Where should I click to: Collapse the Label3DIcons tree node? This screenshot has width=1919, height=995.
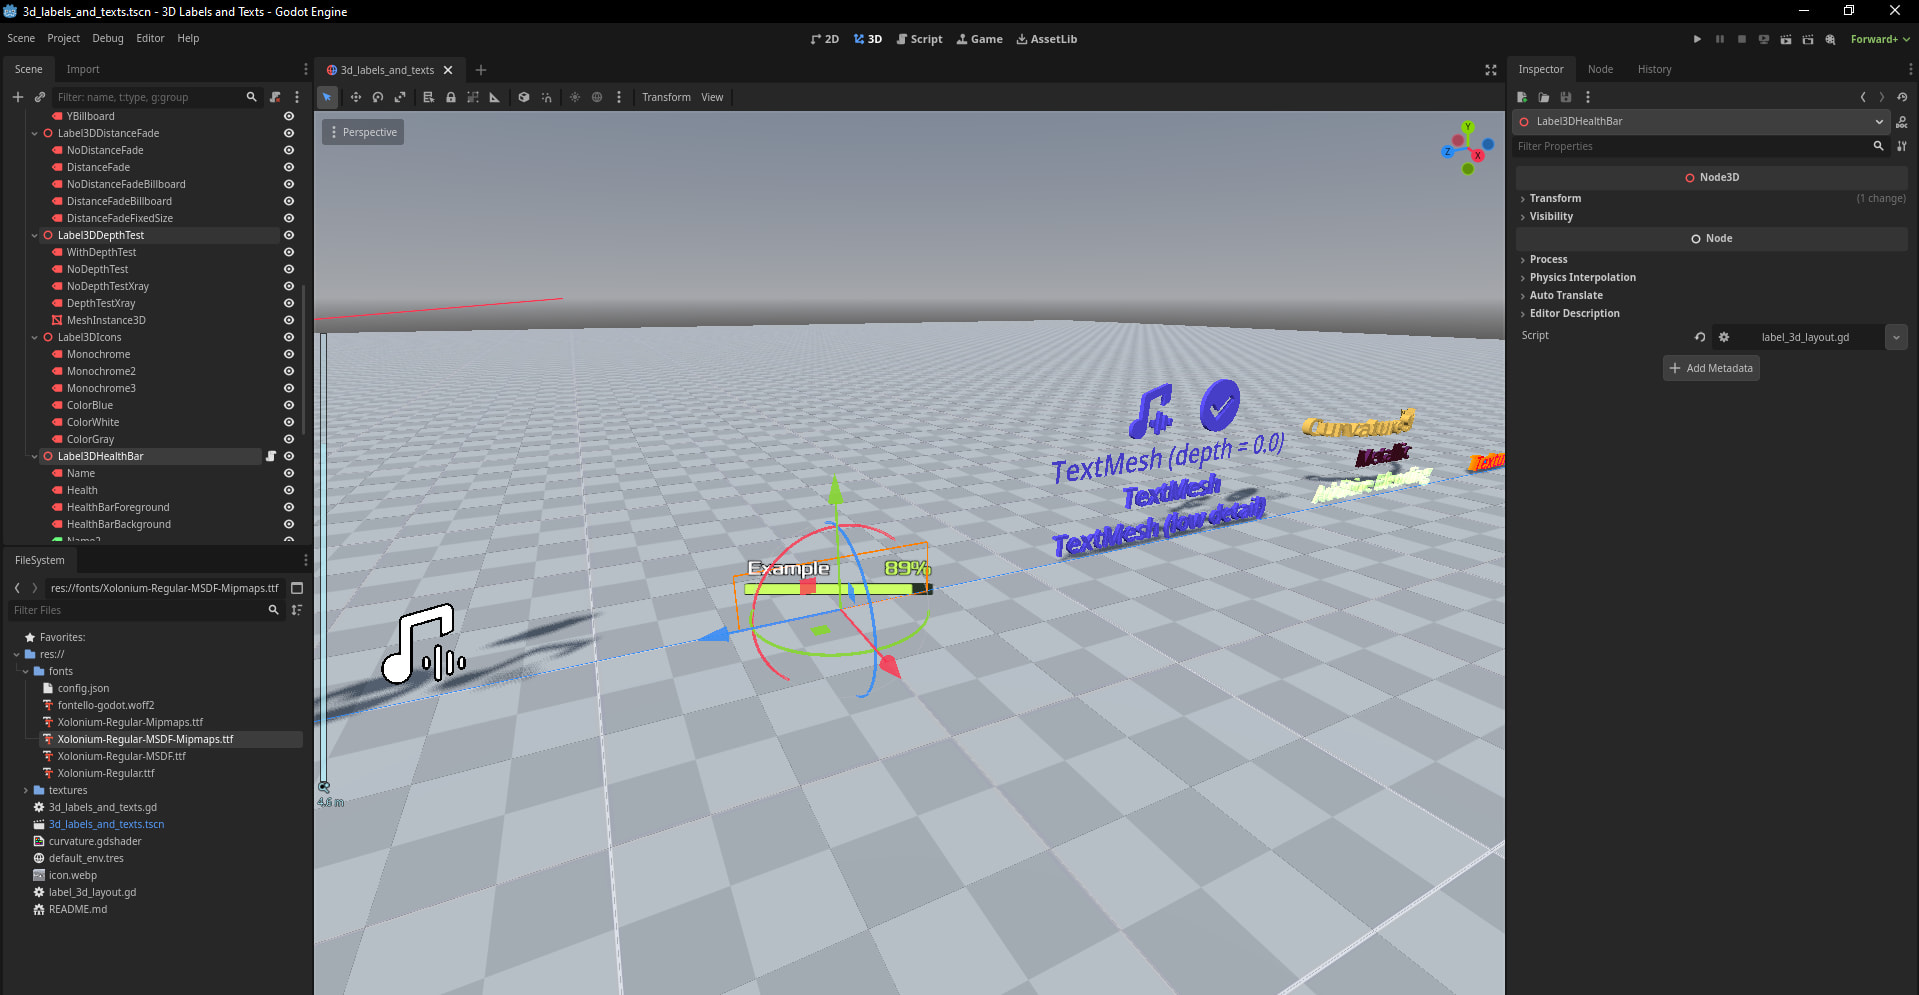(35, 337)
